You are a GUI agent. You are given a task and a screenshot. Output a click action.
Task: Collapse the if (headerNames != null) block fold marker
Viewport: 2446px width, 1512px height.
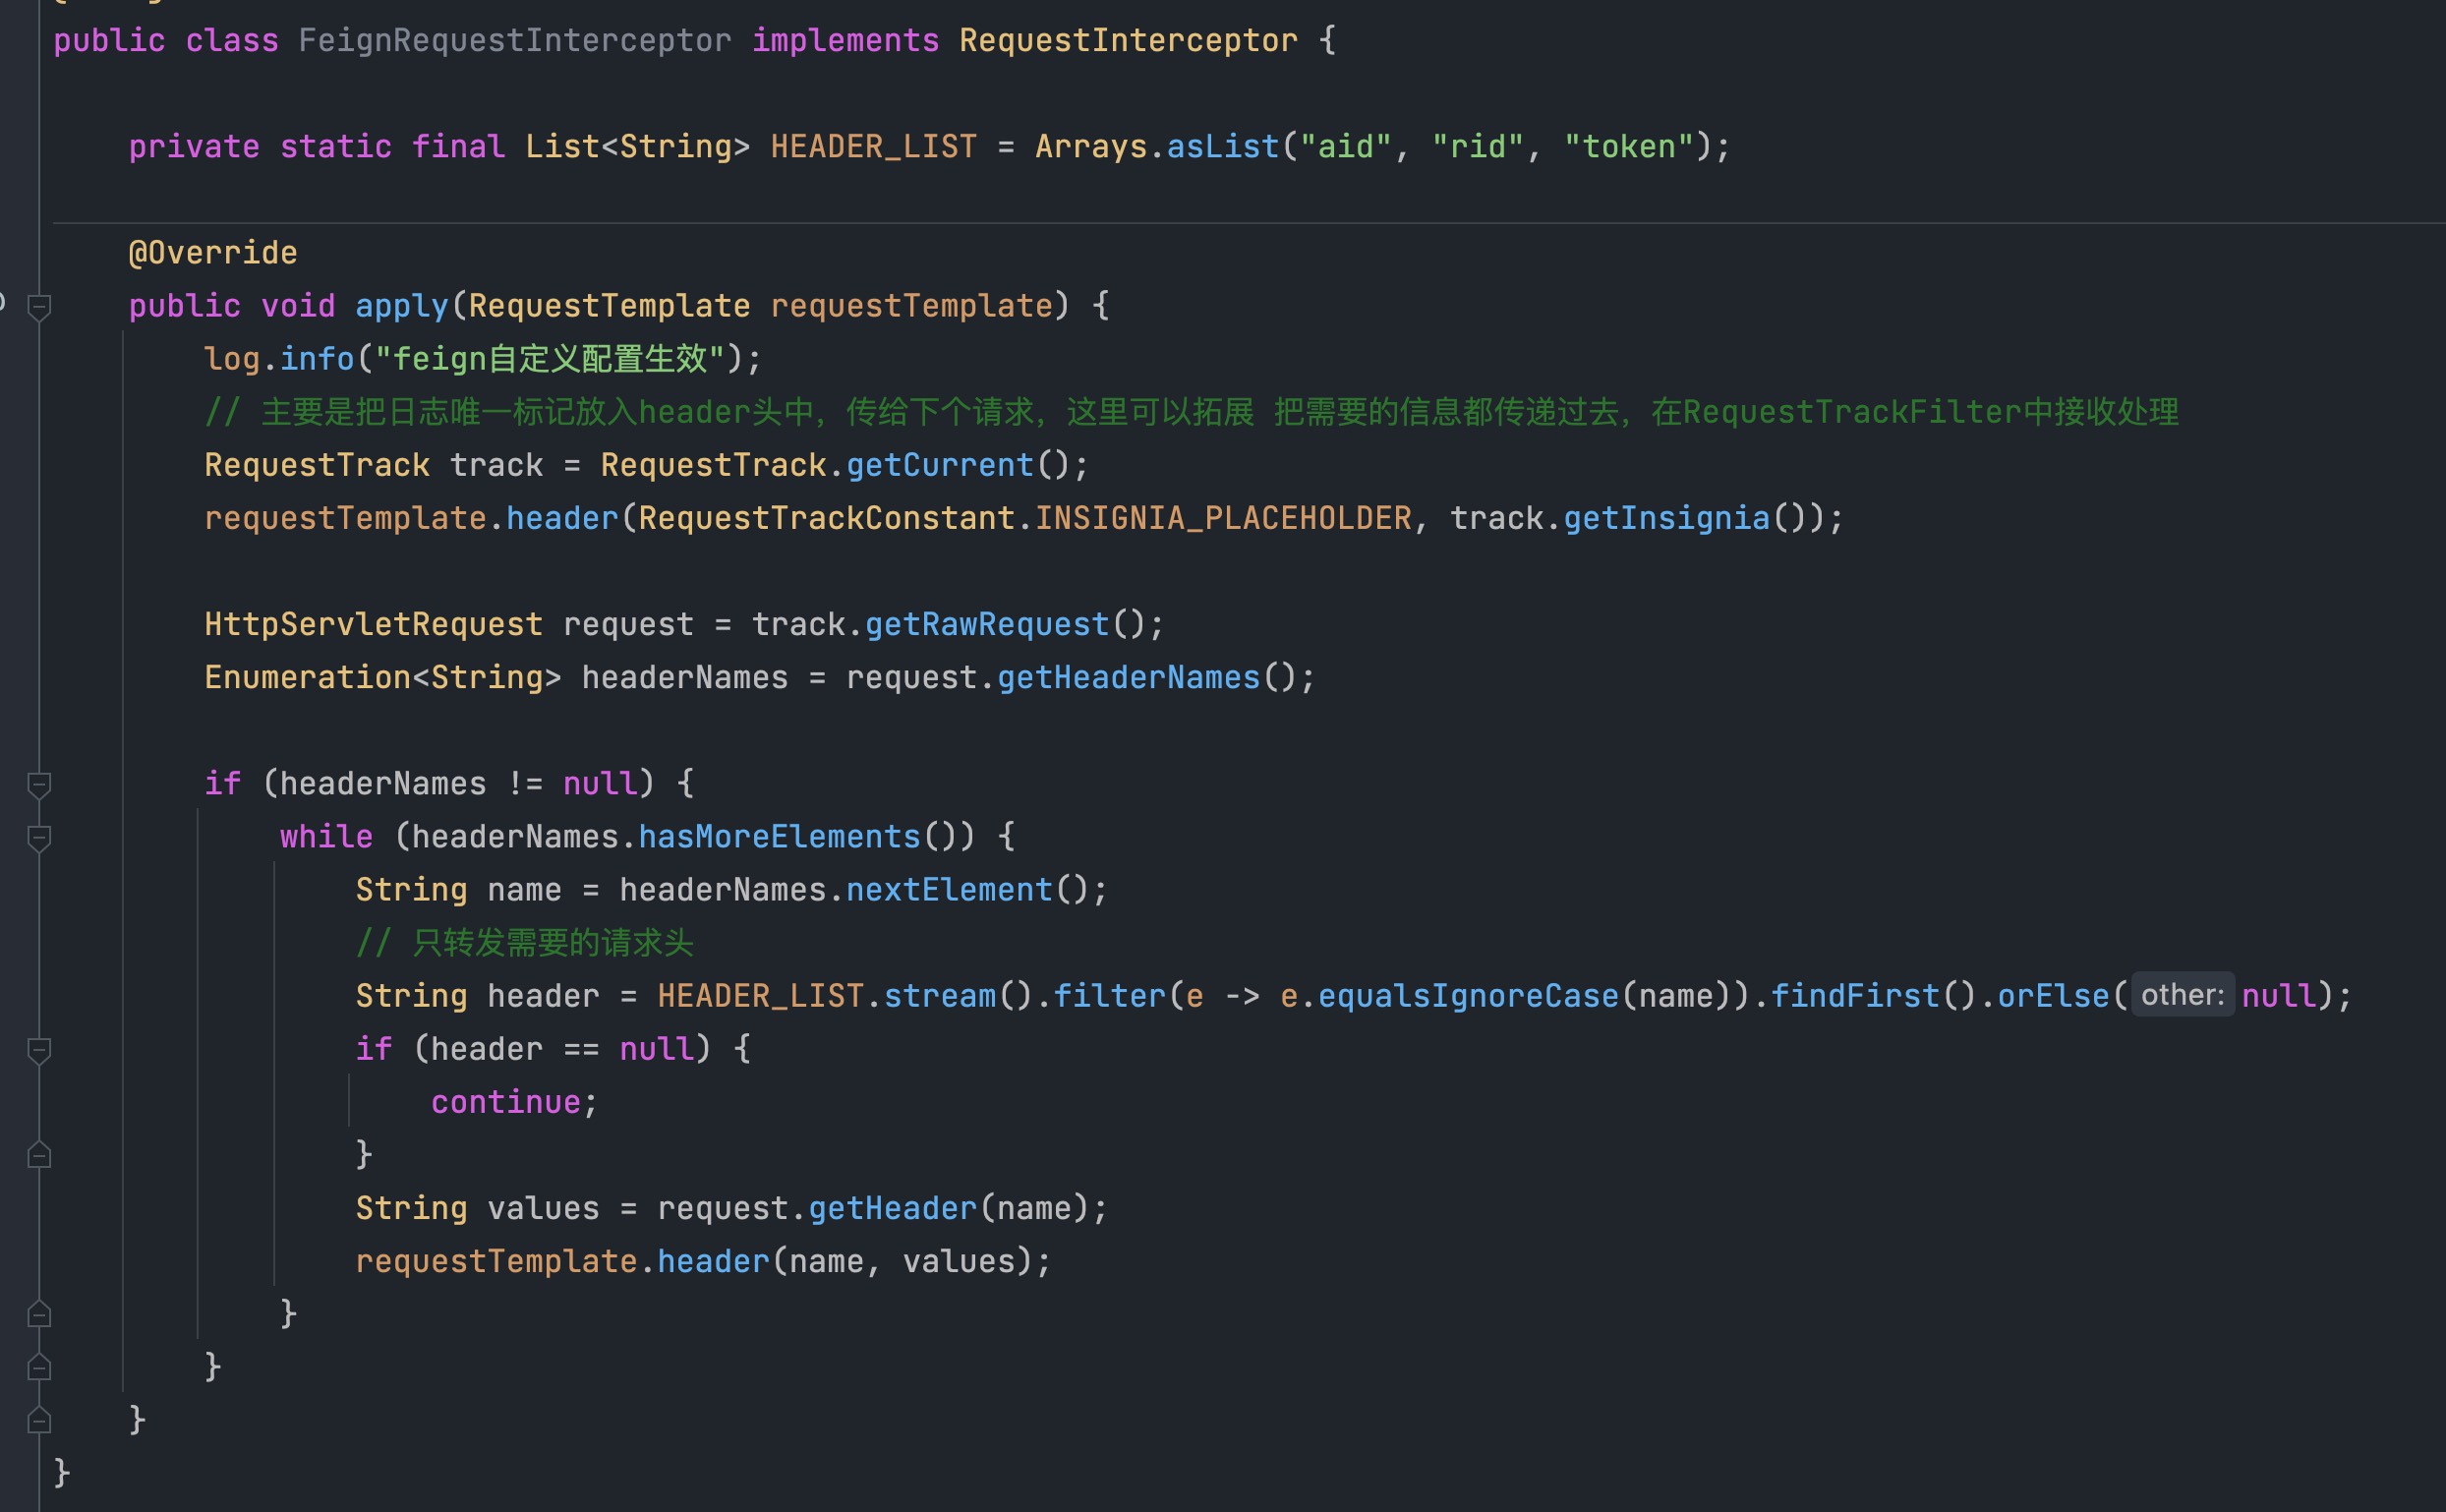pos(39,785)
